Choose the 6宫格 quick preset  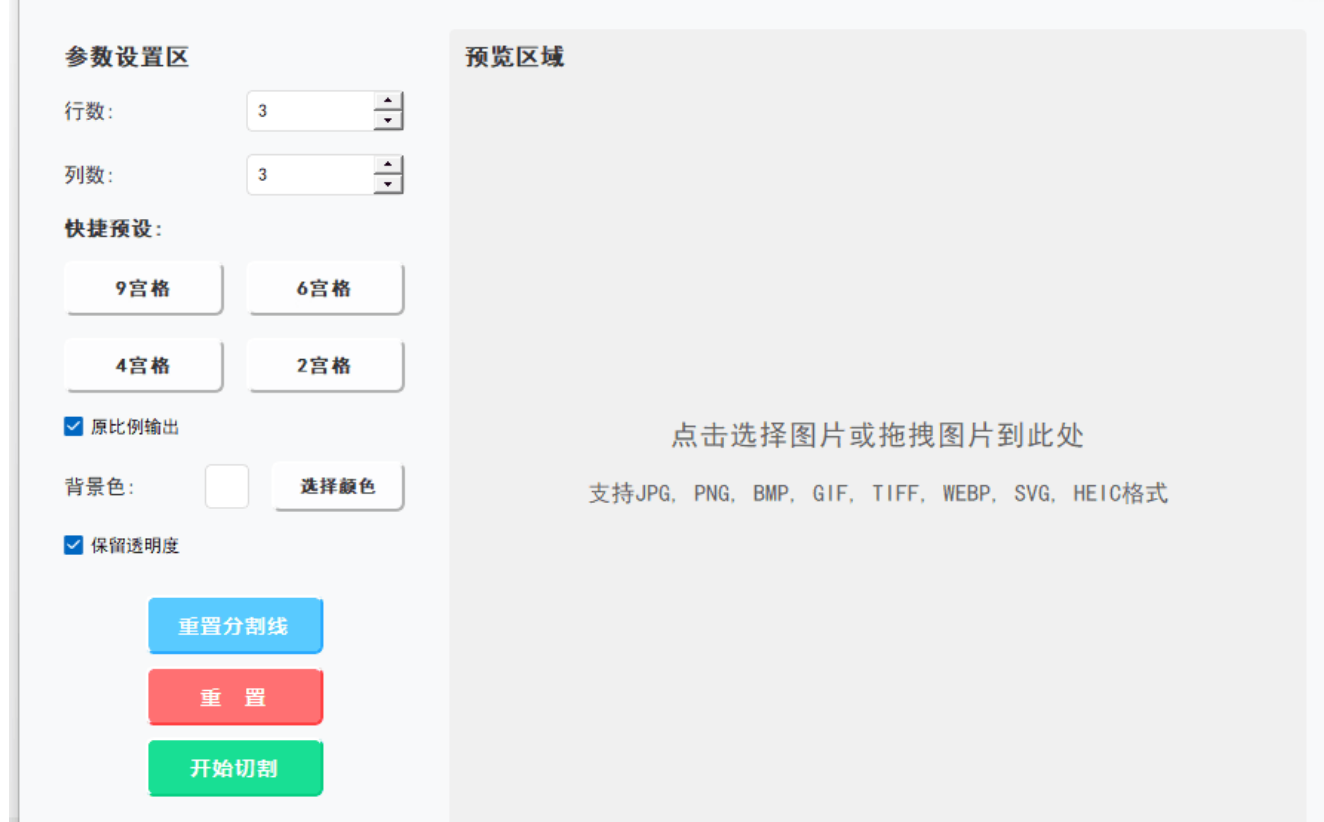coord(325,289)
